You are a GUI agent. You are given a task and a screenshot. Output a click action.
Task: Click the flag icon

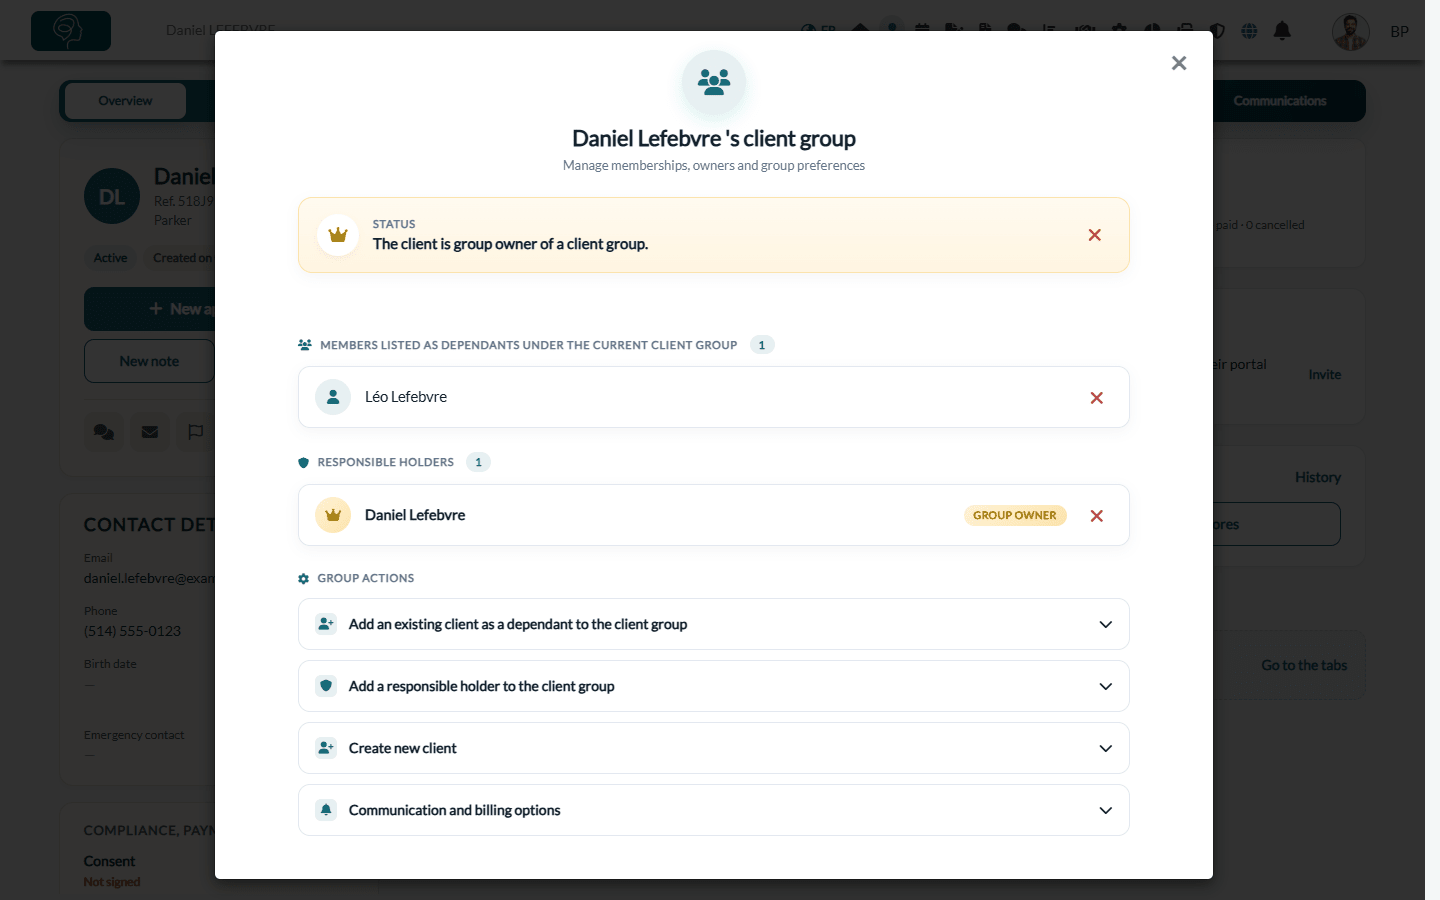coord(196,432)
